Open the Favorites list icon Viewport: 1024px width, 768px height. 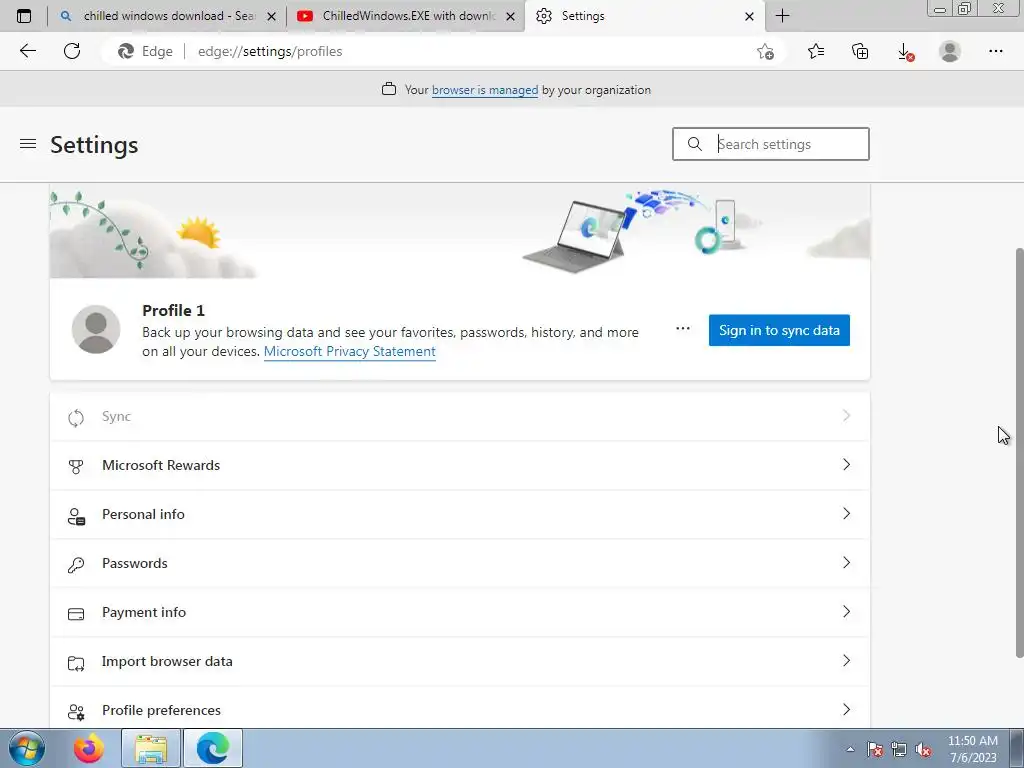[x=816, y=51]
